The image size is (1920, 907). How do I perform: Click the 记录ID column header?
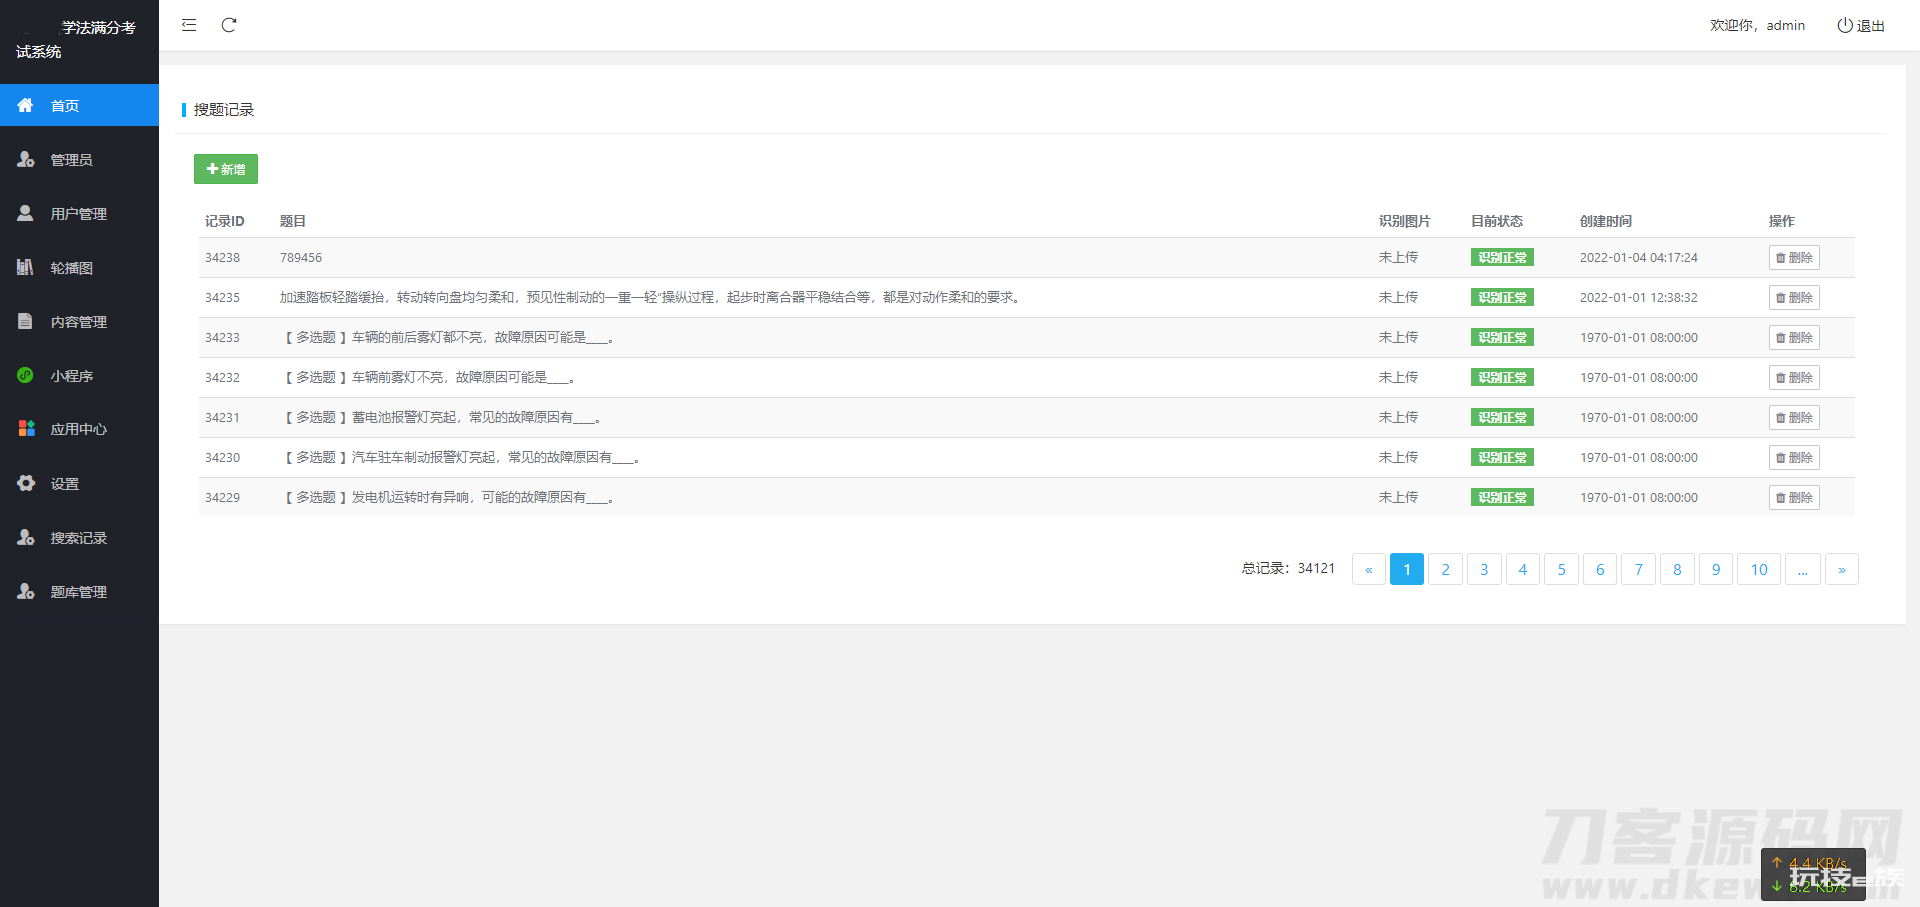(225, 221)
